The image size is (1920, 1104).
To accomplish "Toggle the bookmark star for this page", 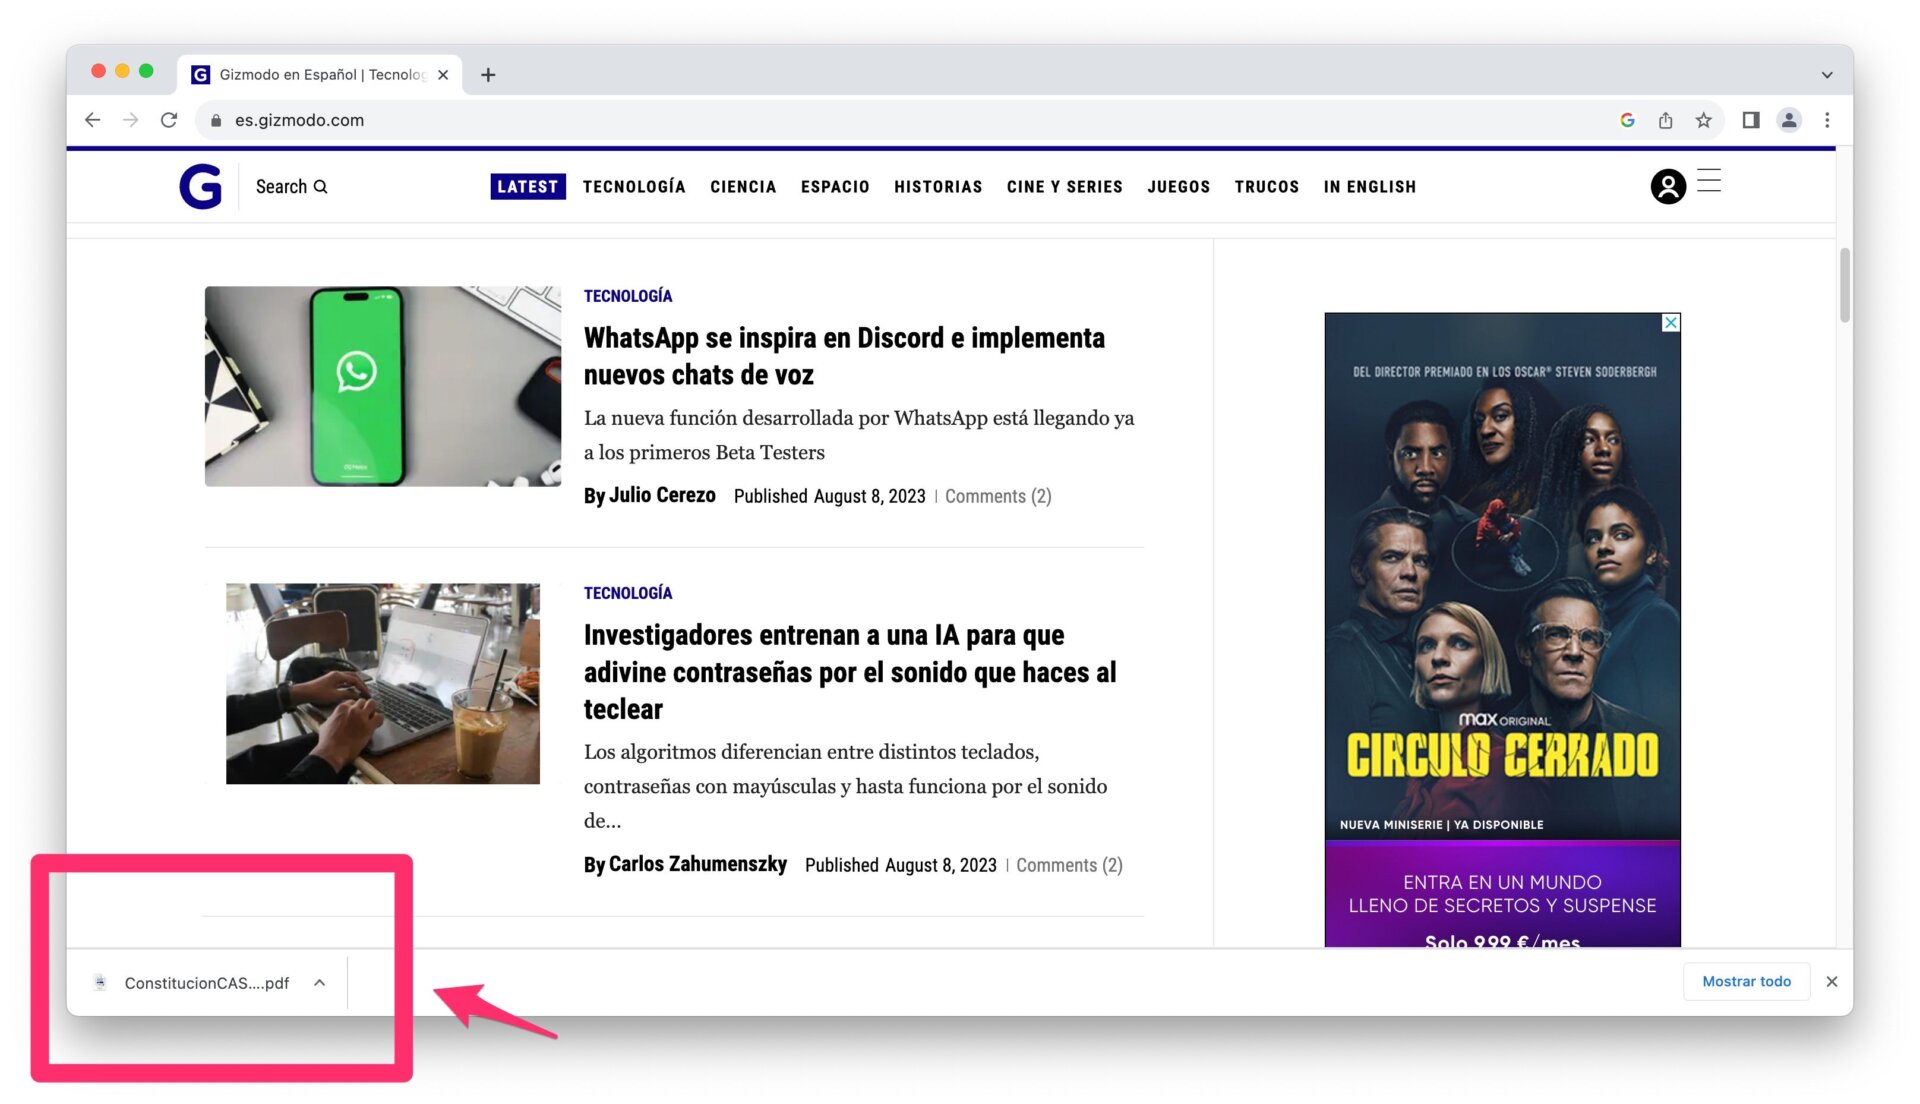I will click(1703, 120).
